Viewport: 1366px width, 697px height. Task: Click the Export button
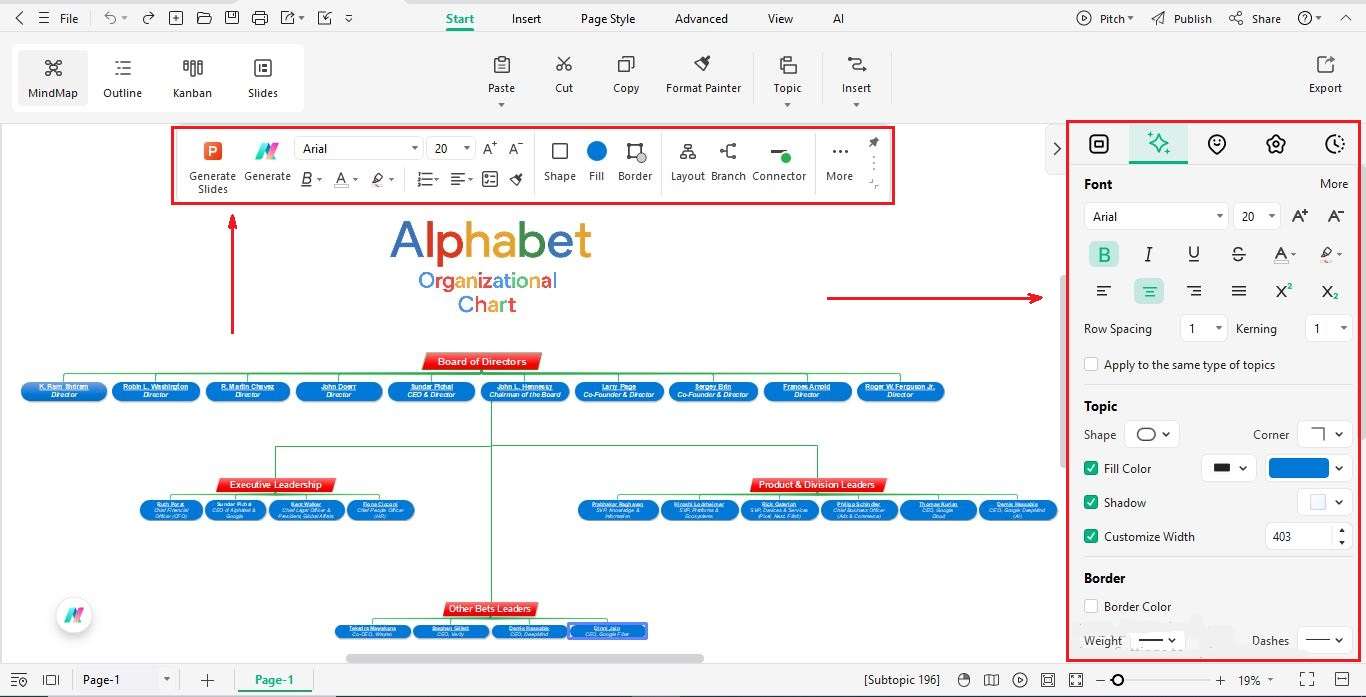coord(1325,75)
